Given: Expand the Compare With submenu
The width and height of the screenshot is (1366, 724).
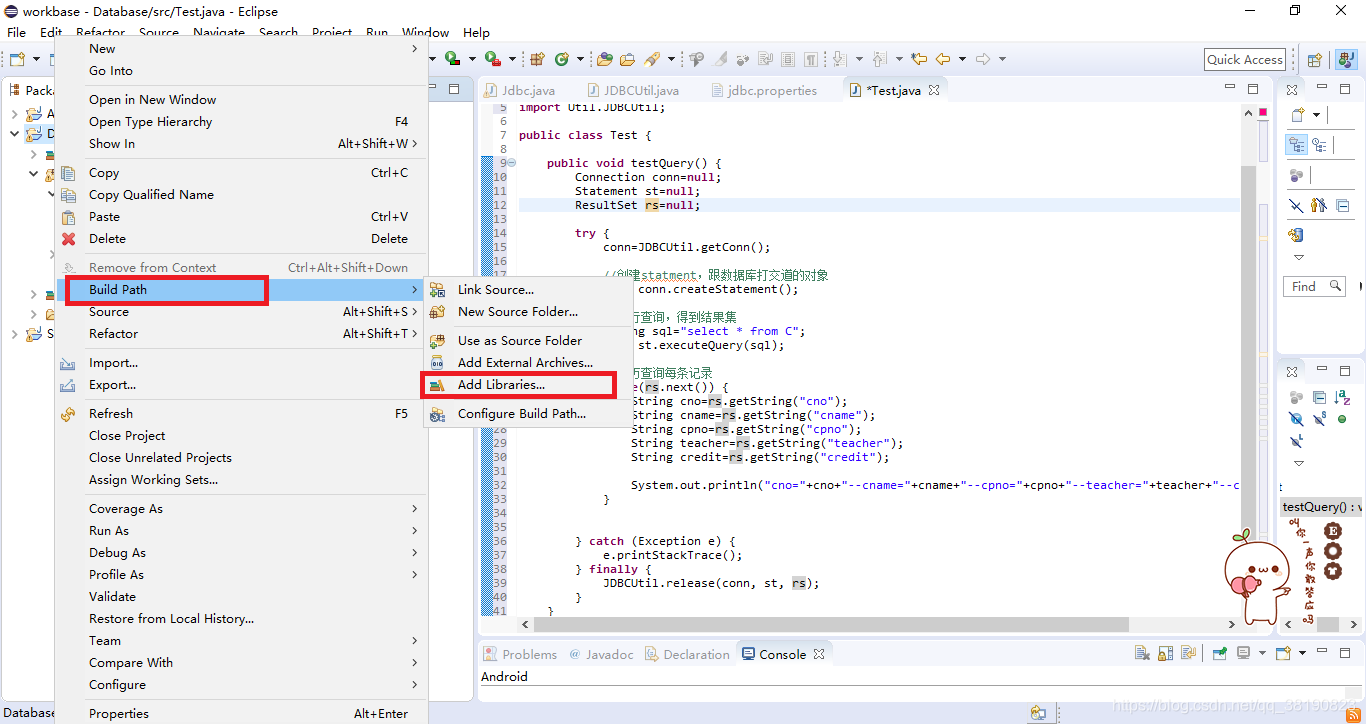Looking at the screenshot, I should (242, 663).
